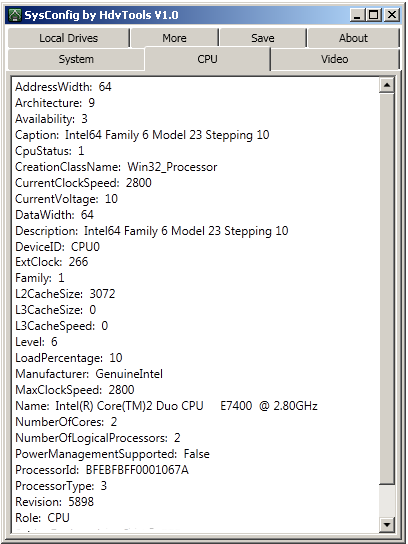The image size is (408, 544).
Task: Click the MaxClockSpeed: 2800 line
Action: tap(75, 390)
